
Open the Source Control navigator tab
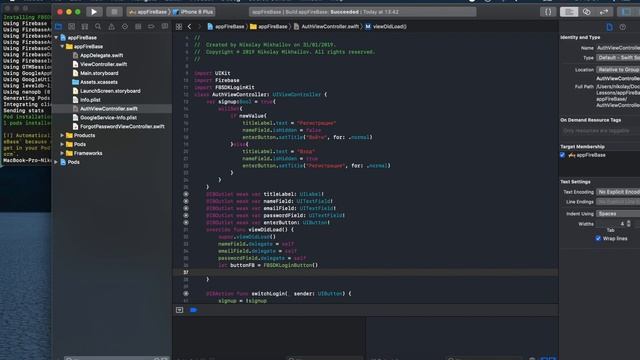click(x=71, y=27)
